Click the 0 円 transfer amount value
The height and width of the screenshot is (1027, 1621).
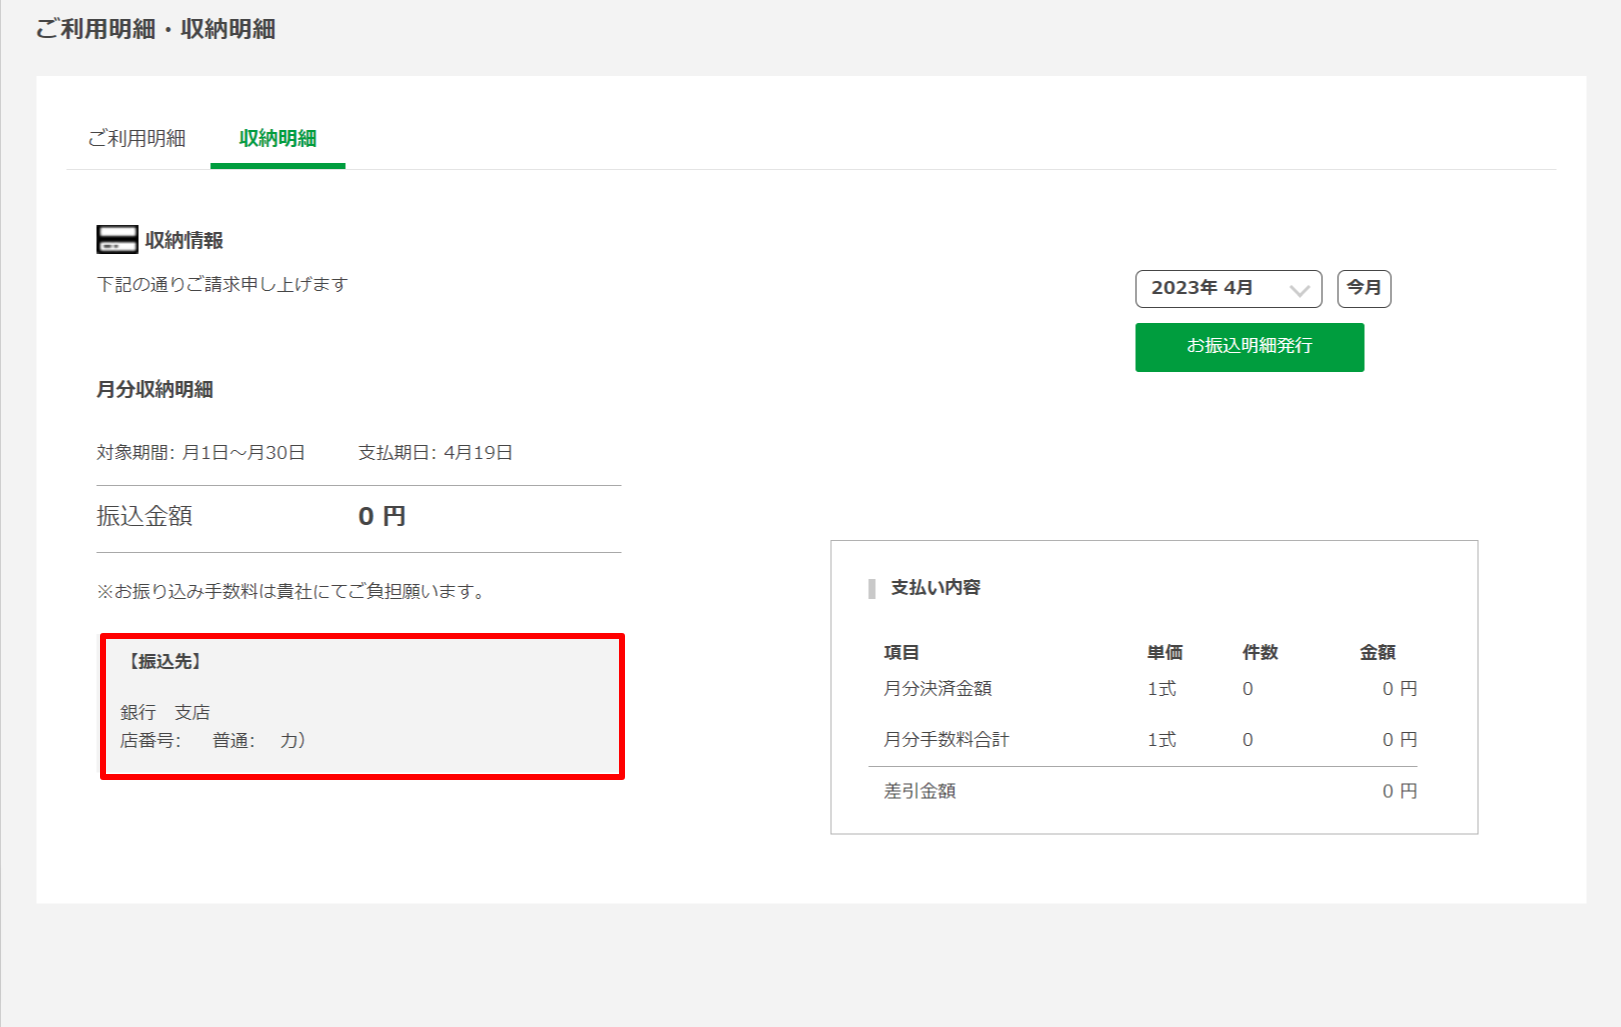coord(382,516)
